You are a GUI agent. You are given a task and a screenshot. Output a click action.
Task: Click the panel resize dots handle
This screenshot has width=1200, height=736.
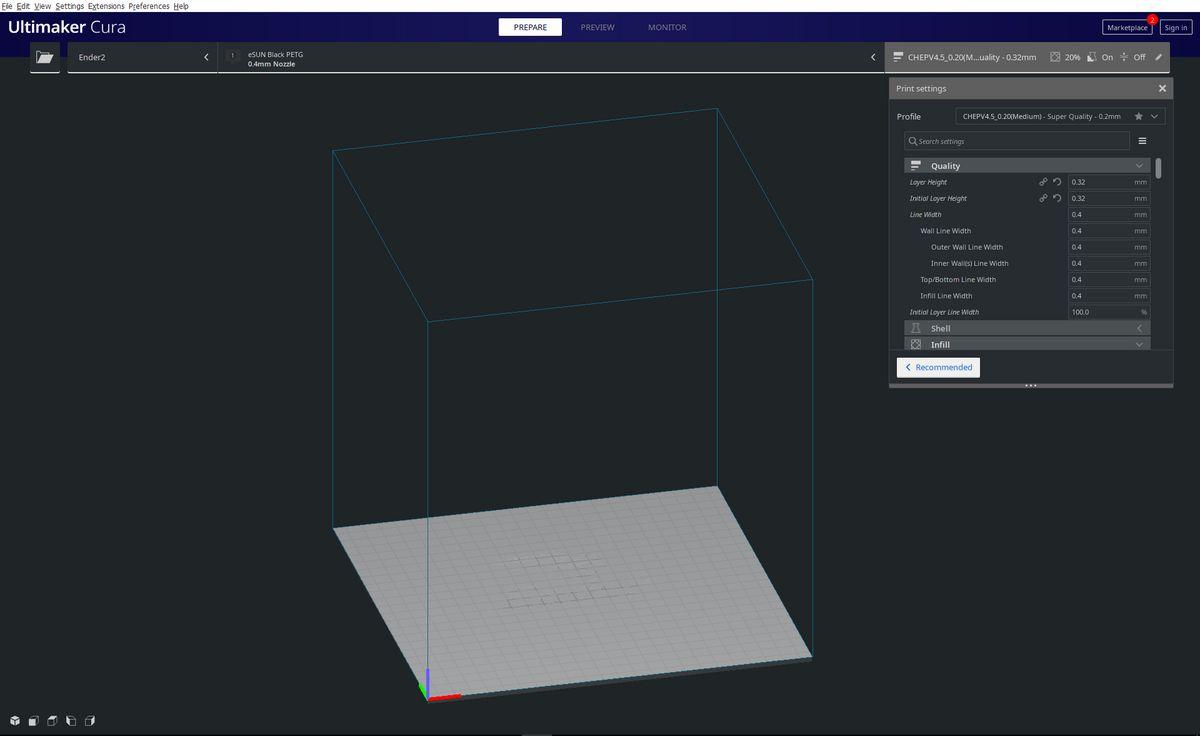pos(1031,385)
